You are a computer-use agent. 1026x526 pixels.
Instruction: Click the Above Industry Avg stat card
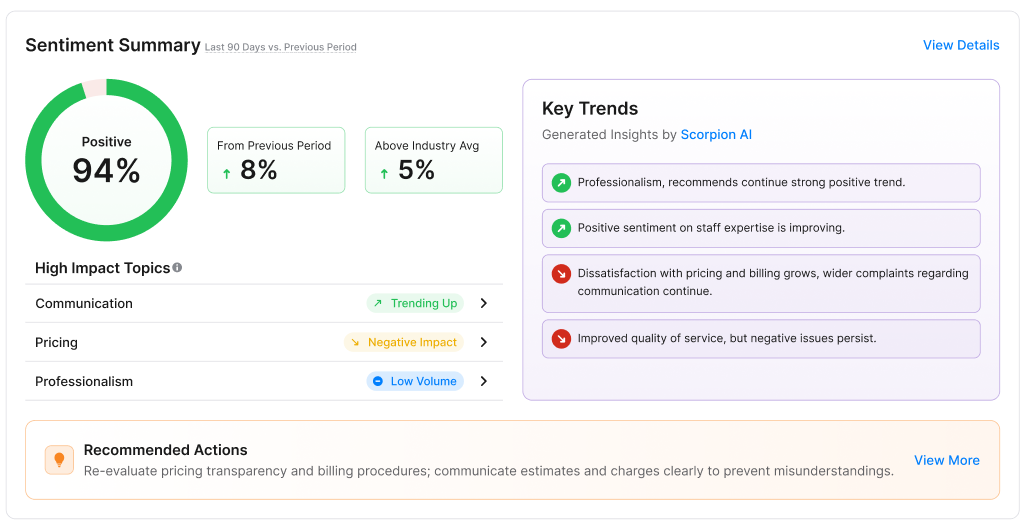(433, 160)
